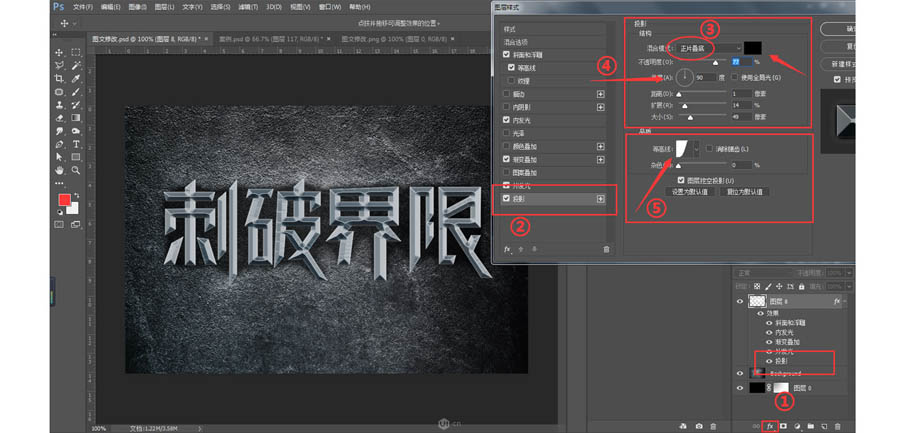Open the 编辑(E) menu
900x433 pixels.
tap(110, 7)
